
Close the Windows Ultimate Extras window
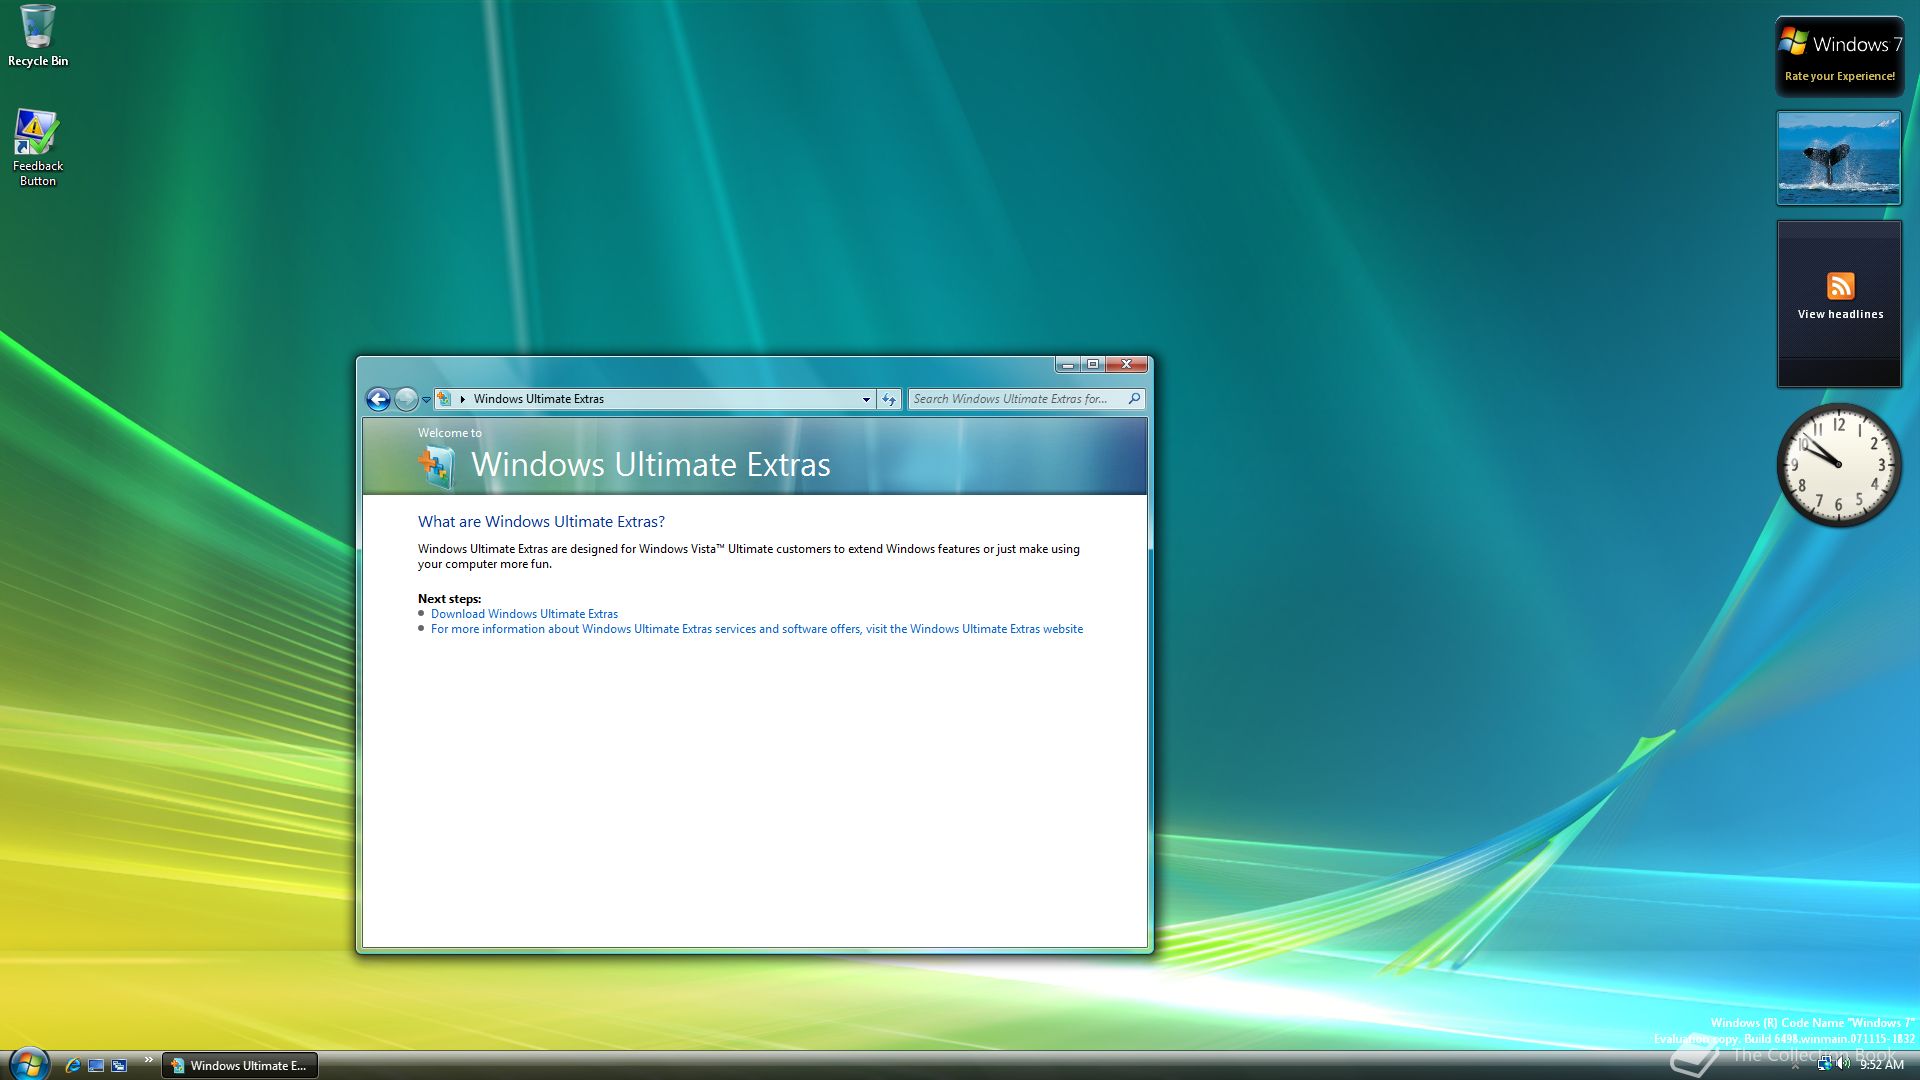(x=1127, y=365)
